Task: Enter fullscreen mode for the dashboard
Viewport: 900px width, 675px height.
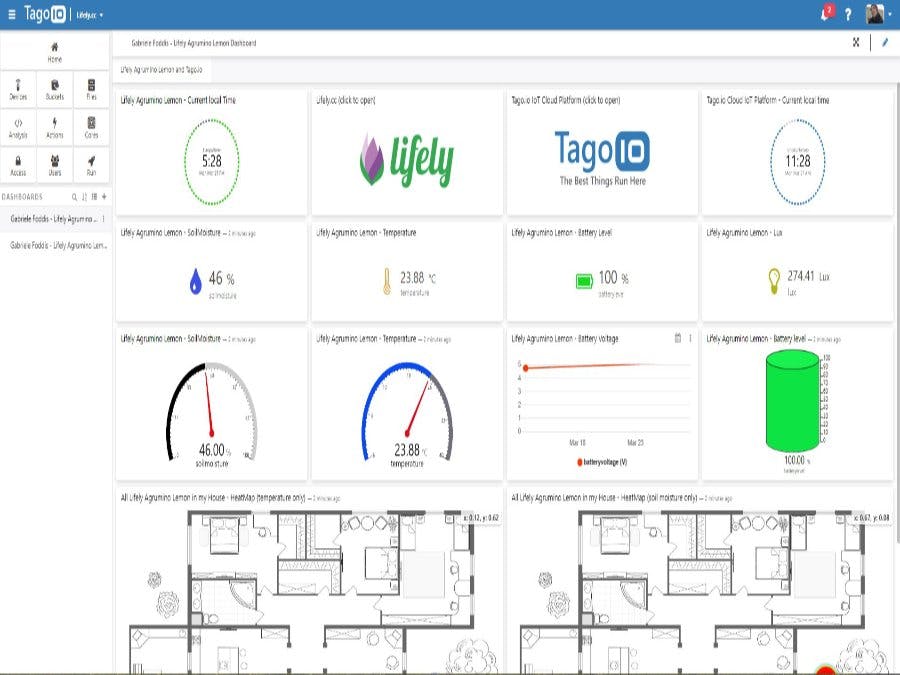Action: coord(856,42)
